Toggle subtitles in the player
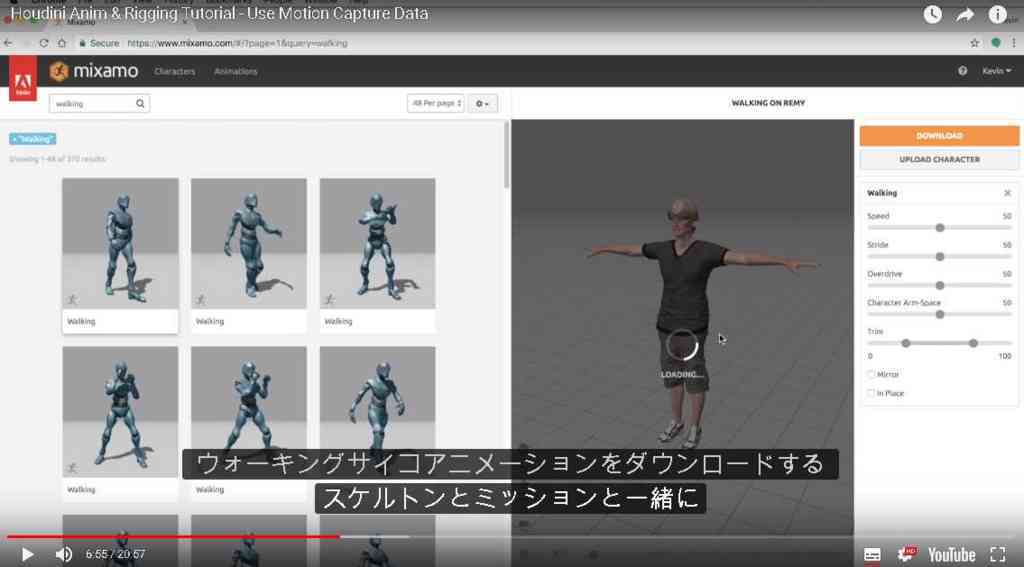The height and width of the screenshot is (567, 1024). pos(872,555)
